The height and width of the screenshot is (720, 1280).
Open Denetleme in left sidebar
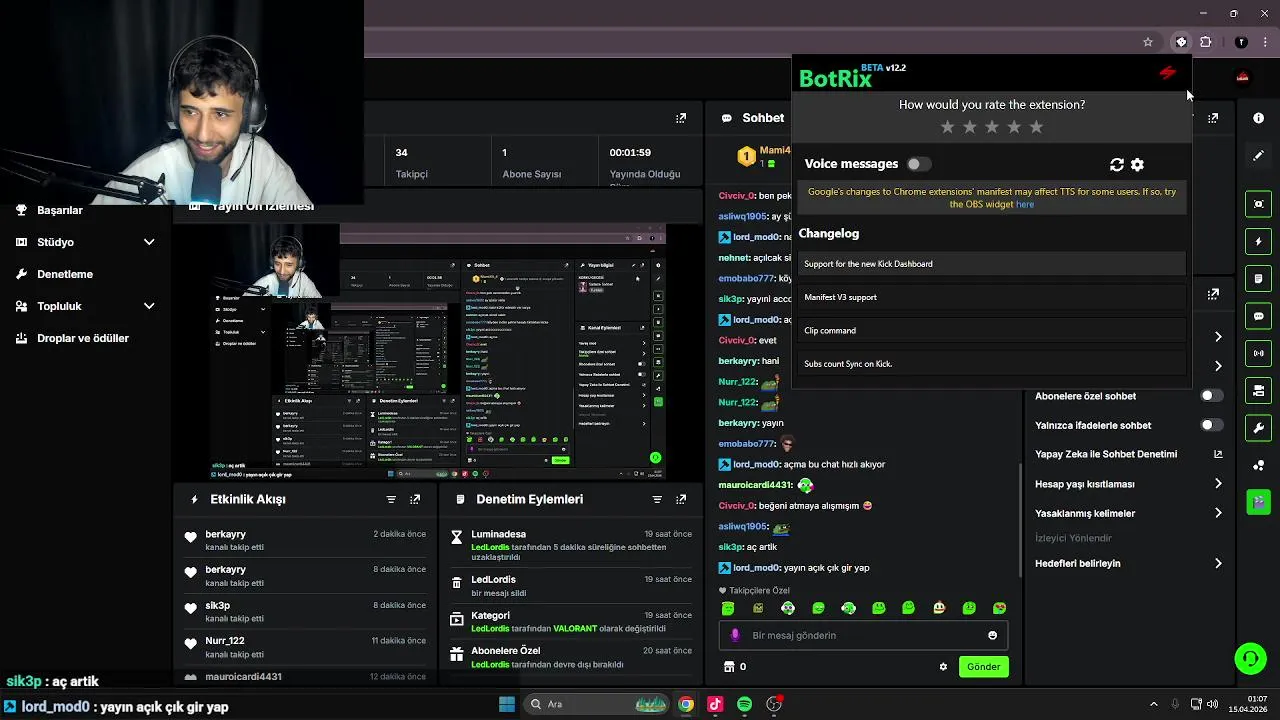click(65, 274)
